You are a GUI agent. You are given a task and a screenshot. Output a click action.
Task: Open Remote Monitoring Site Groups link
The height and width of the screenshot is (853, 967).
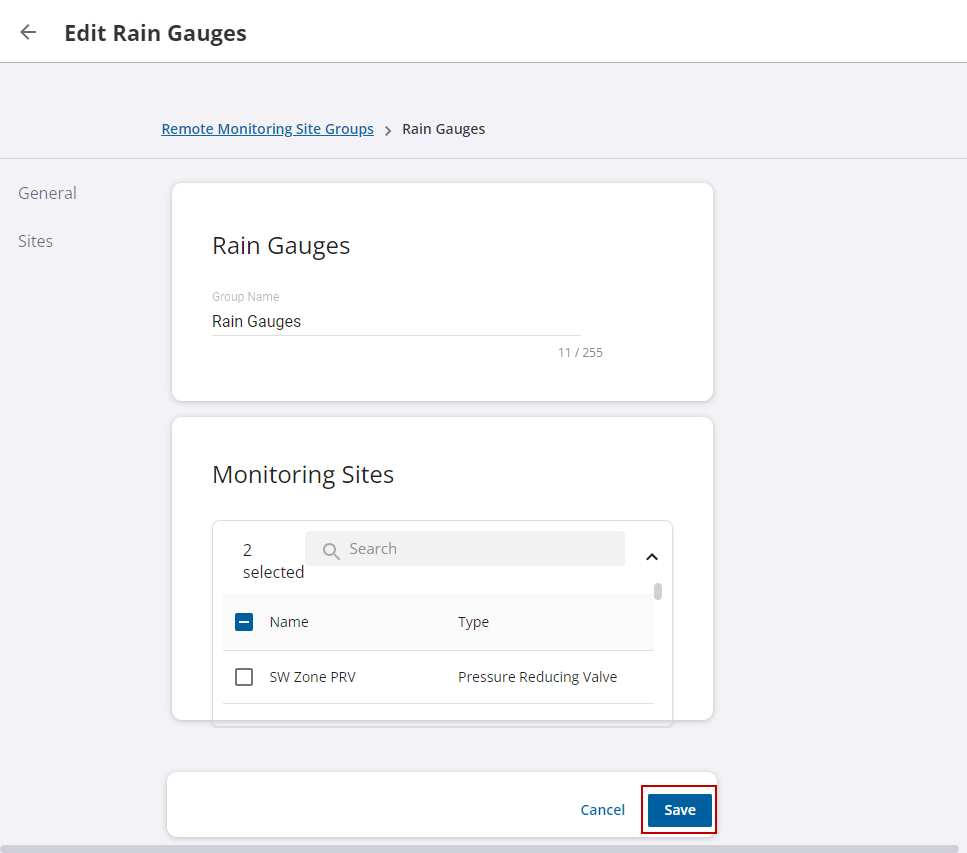(267, 129)
